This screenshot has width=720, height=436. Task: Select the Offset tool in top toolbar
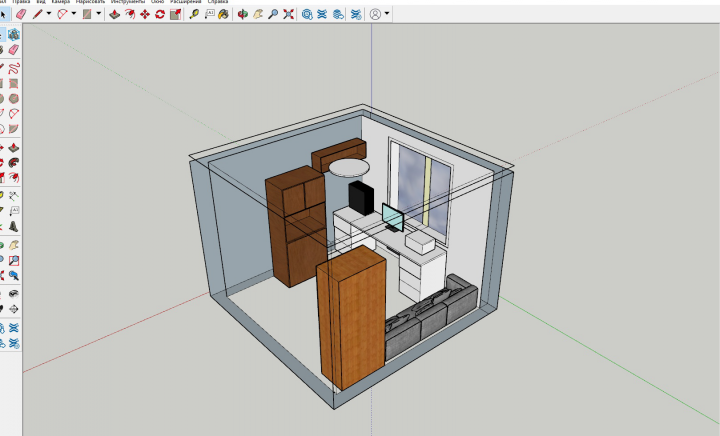pos(130,14)
